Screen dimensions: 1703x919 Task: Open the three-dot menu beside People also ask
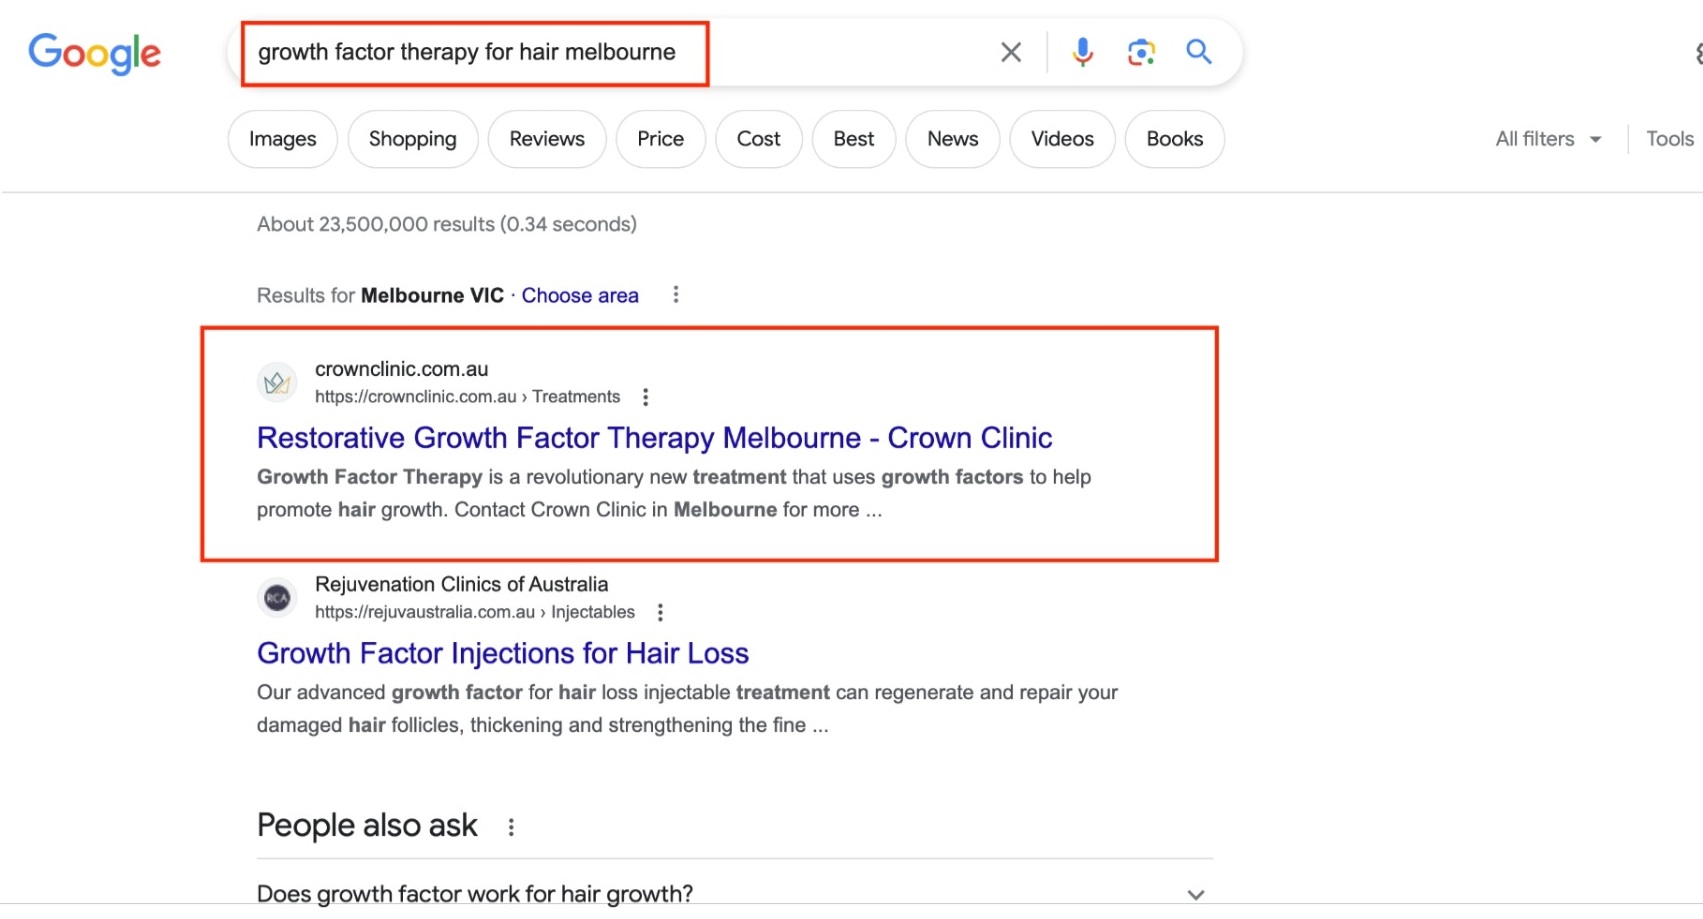511,827
